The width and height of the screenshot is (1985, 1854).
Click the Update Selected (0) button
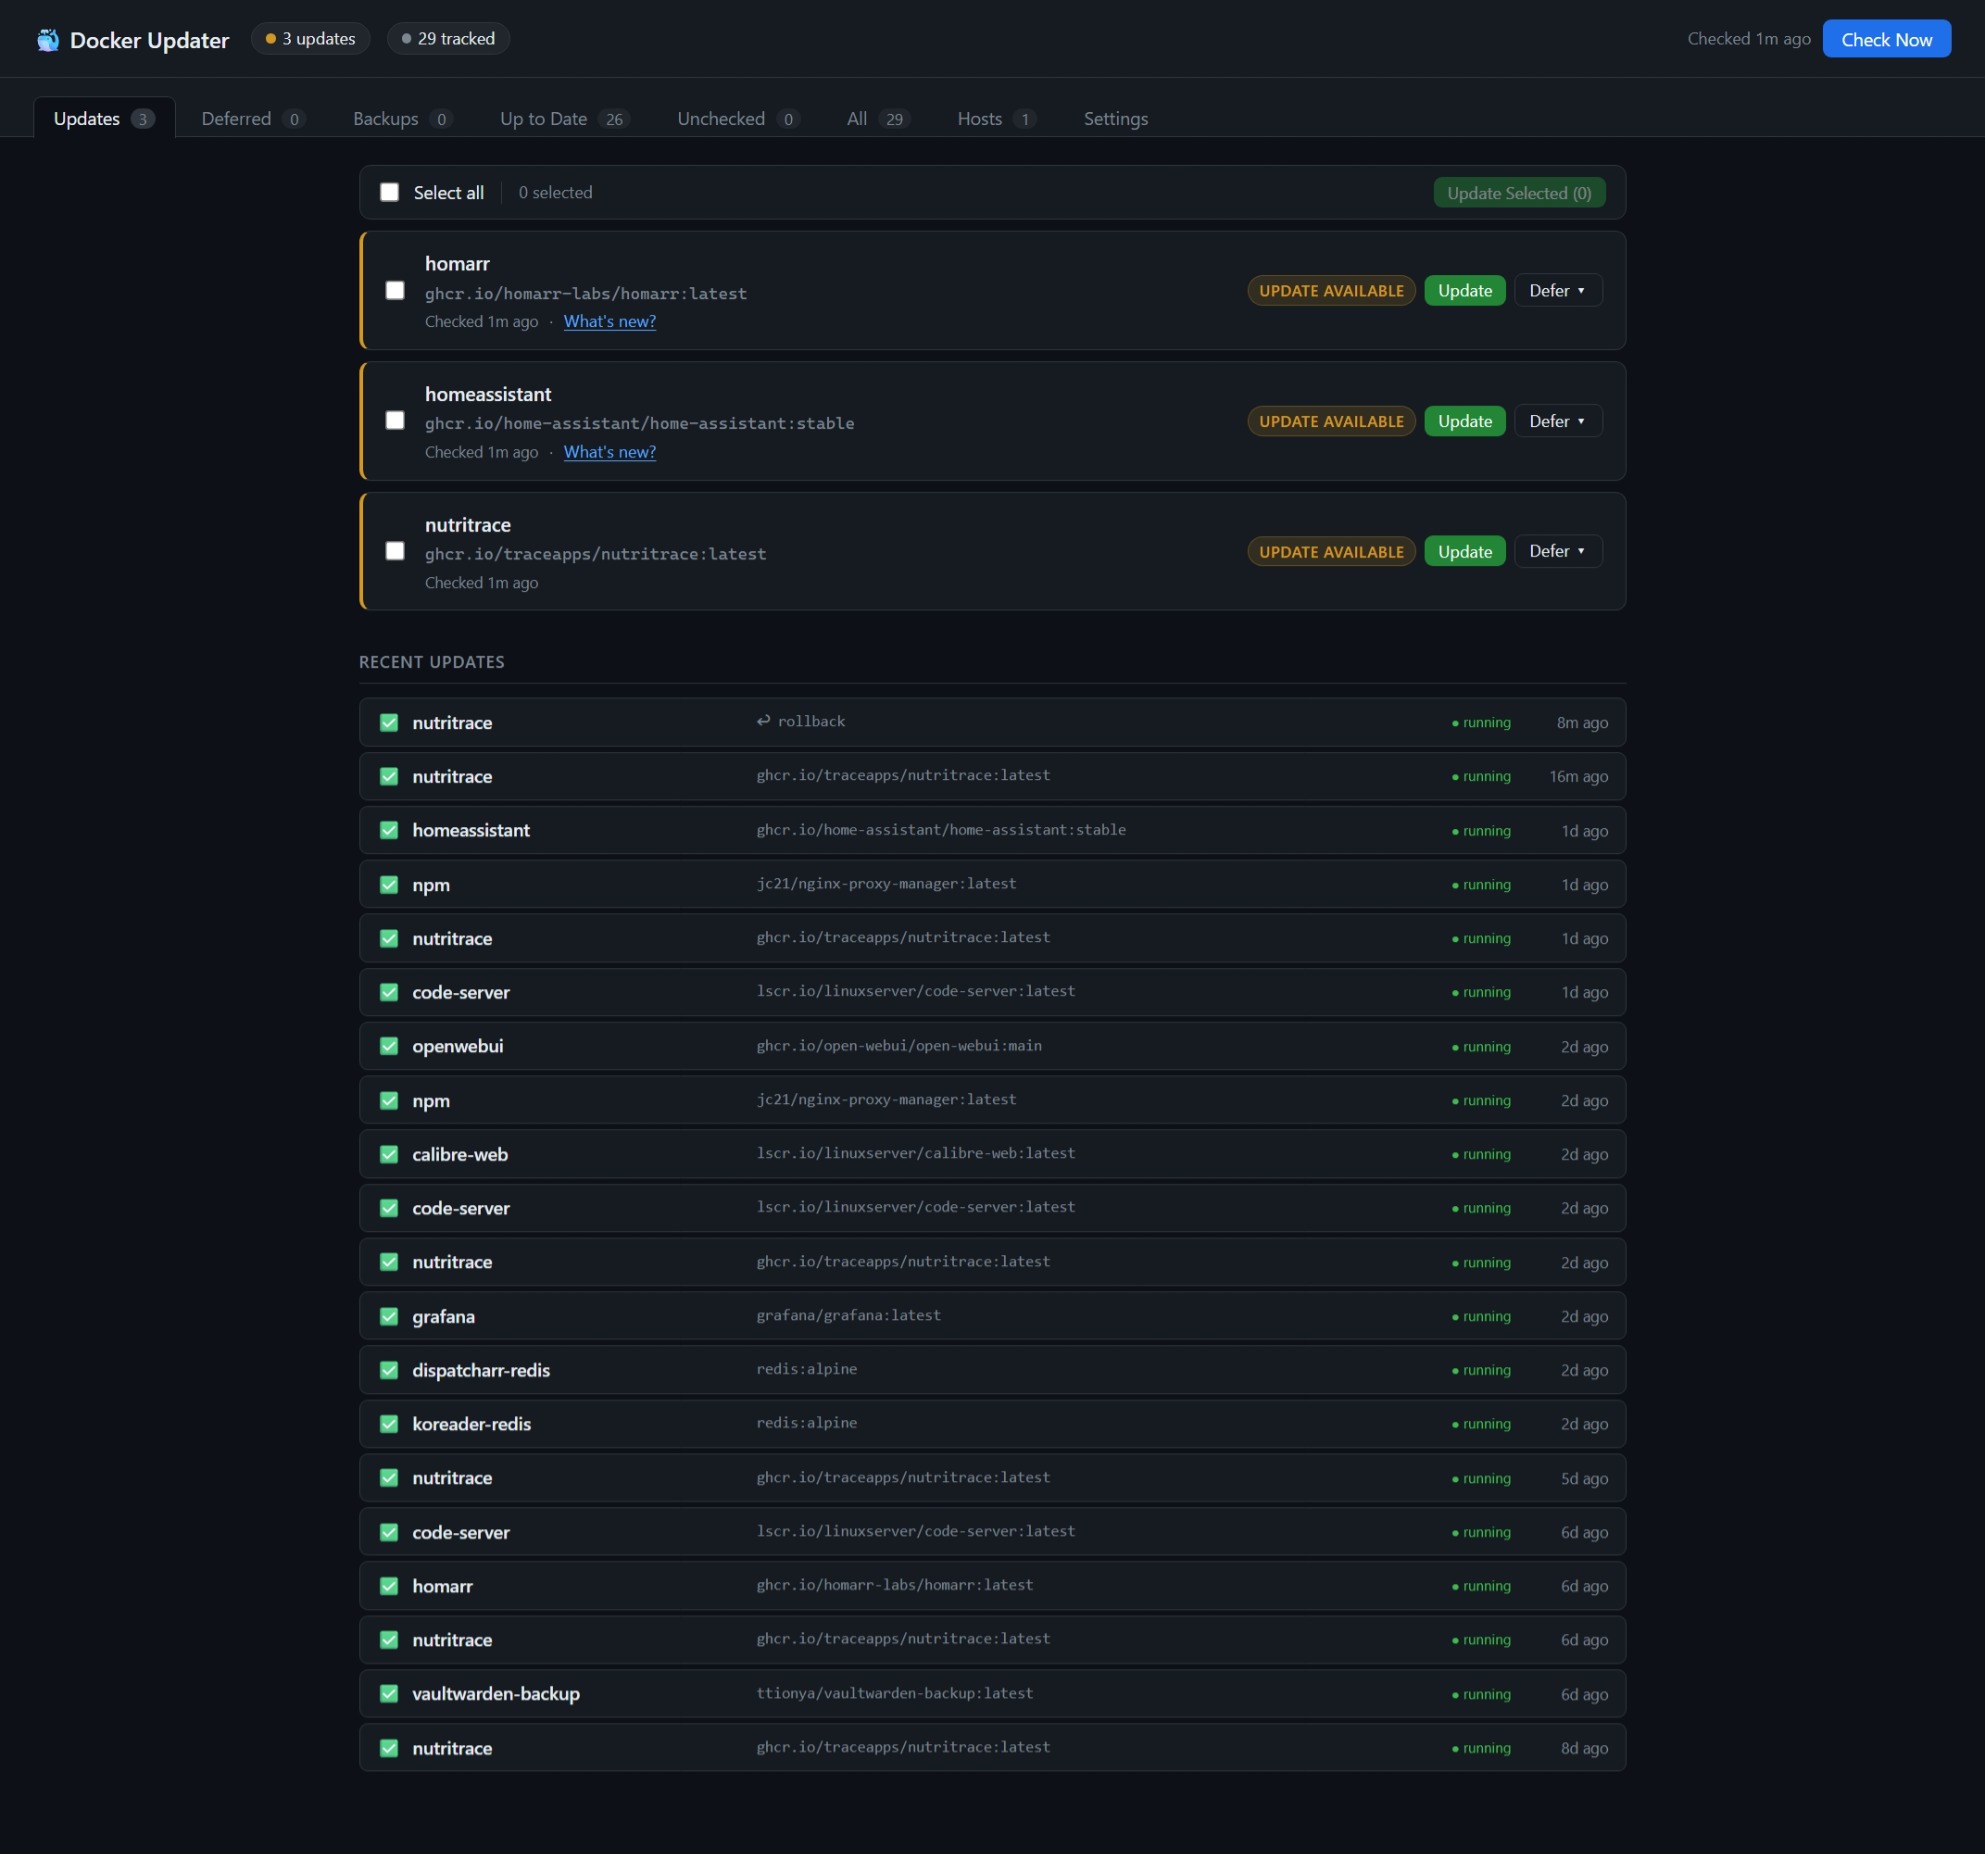(1519, 193)
